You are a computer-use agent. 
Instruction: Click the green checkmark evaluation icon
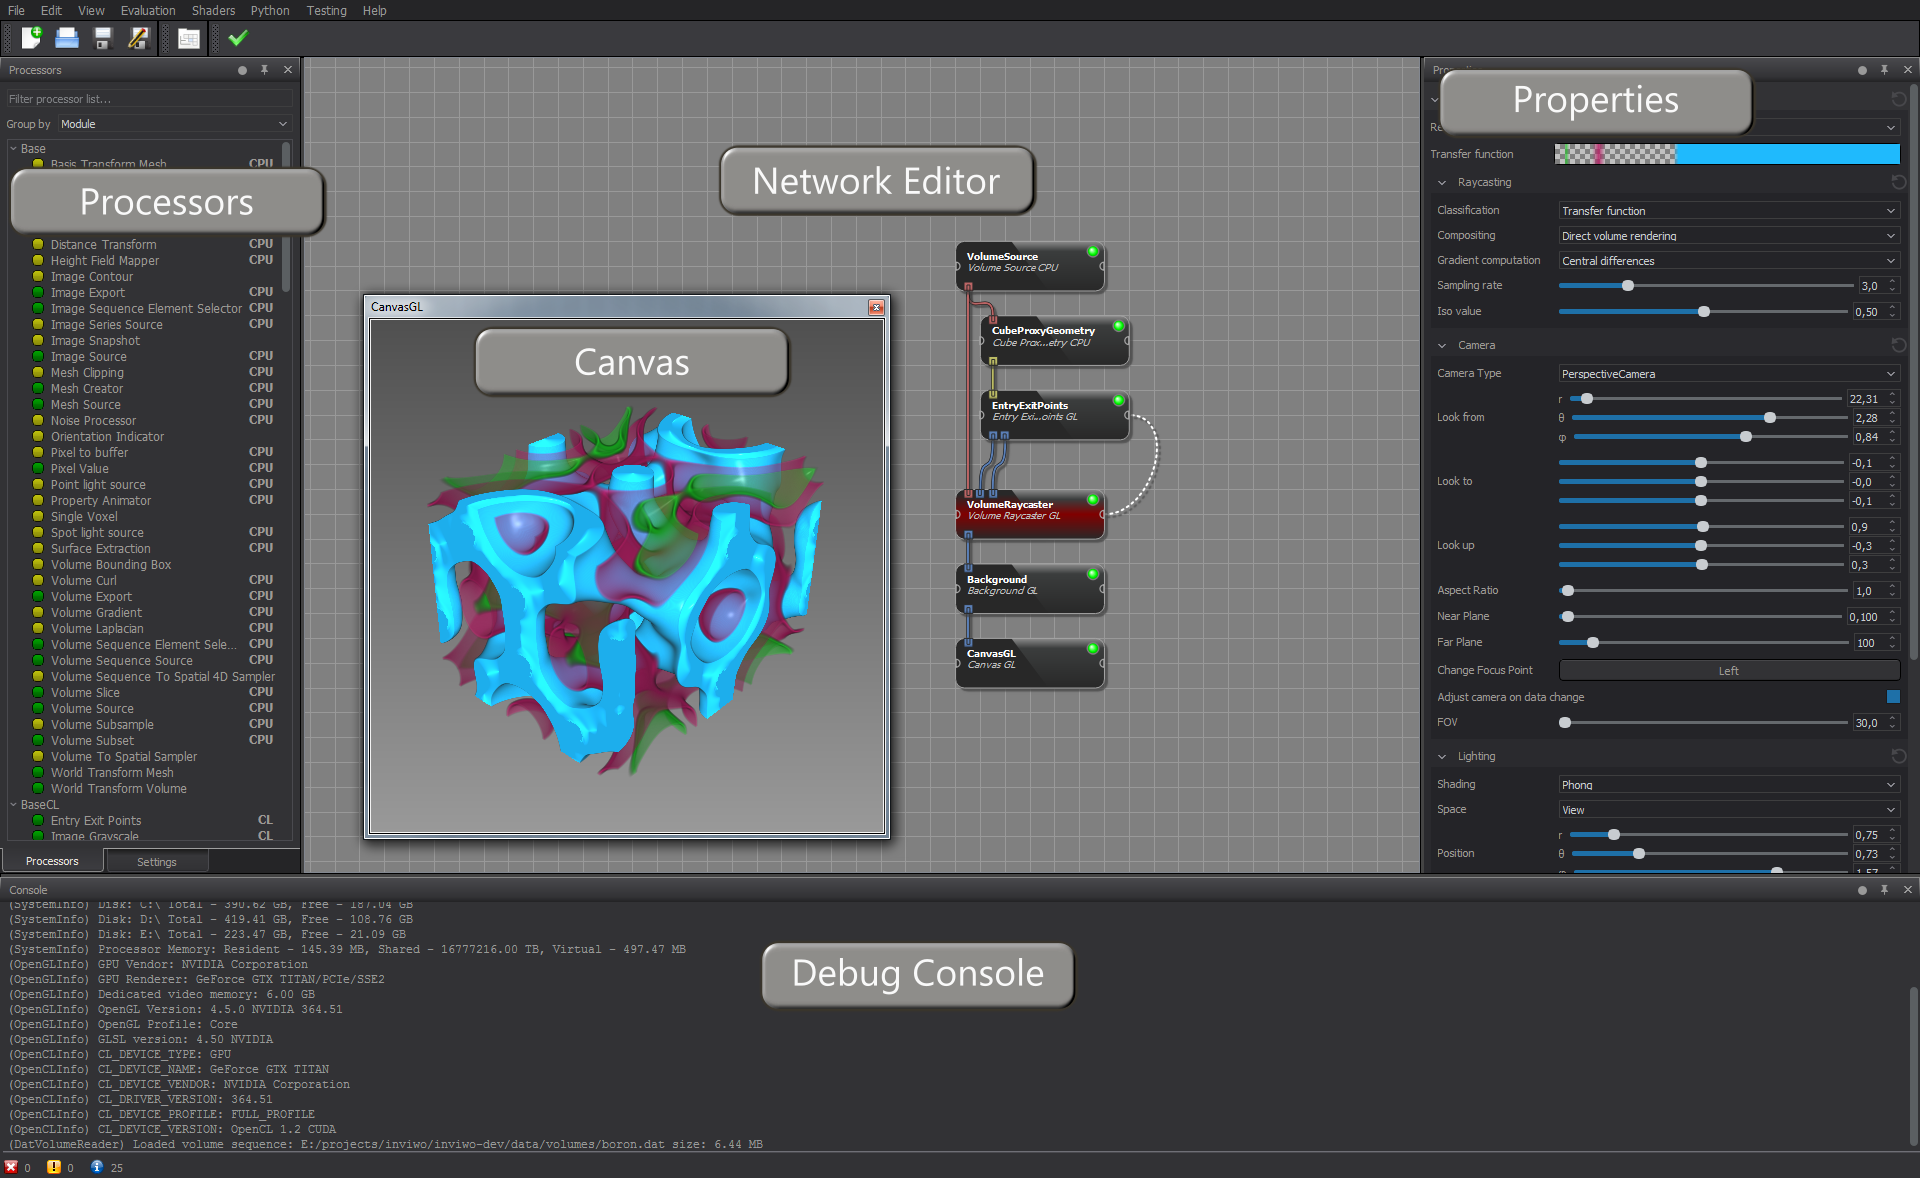[238, 38]
